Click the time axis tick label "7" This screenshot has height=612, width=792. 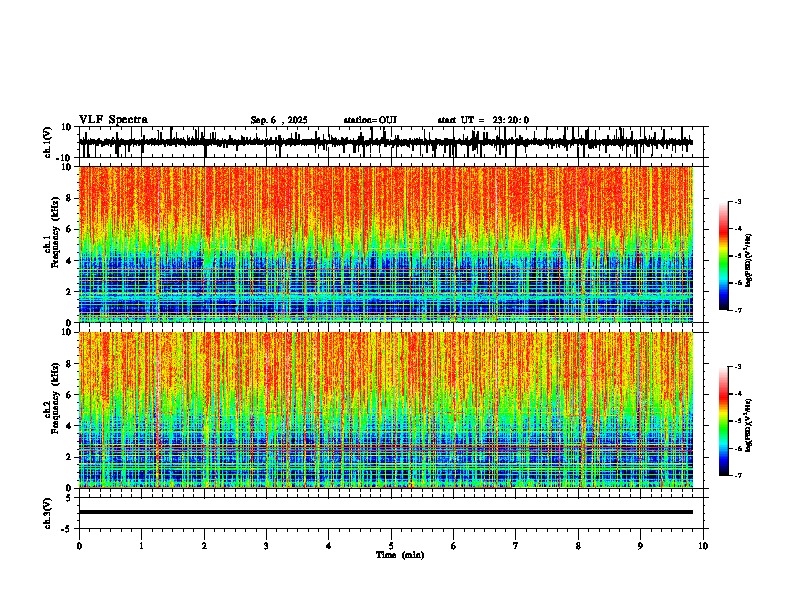click(516, 546)
